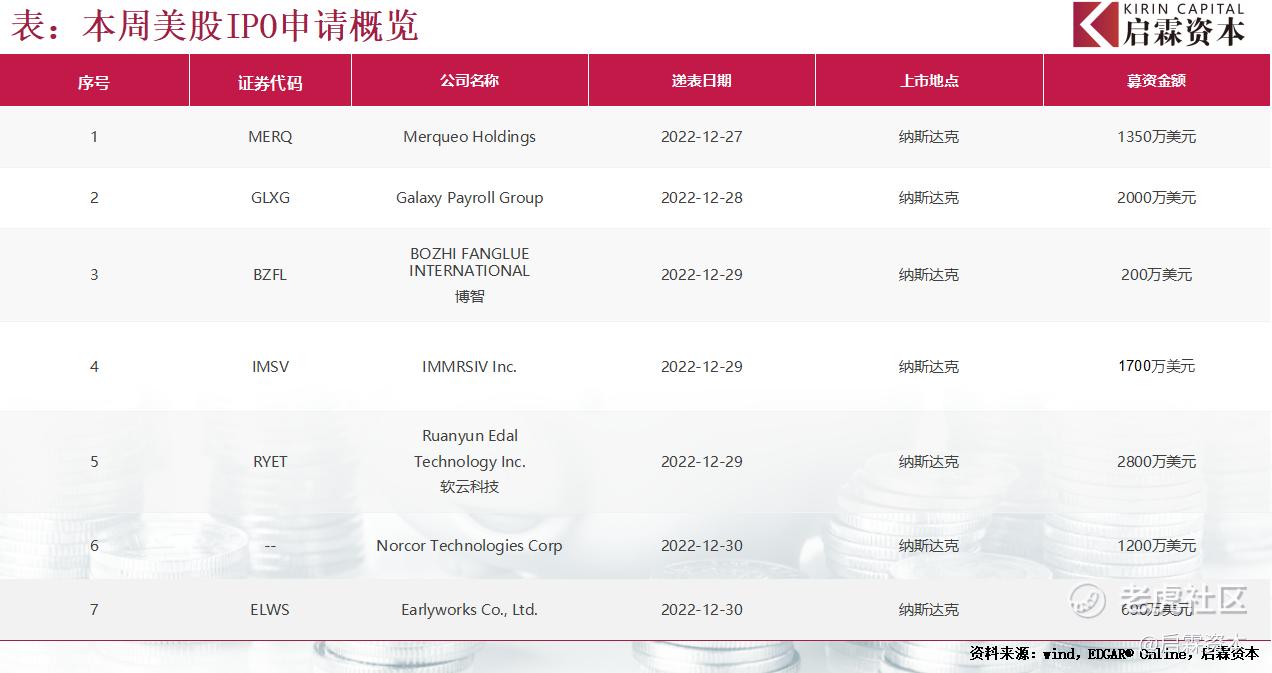Click company name Merqueo Holdings
Viewport: 1272px width, 673px height.
click(x=469, y=137)
